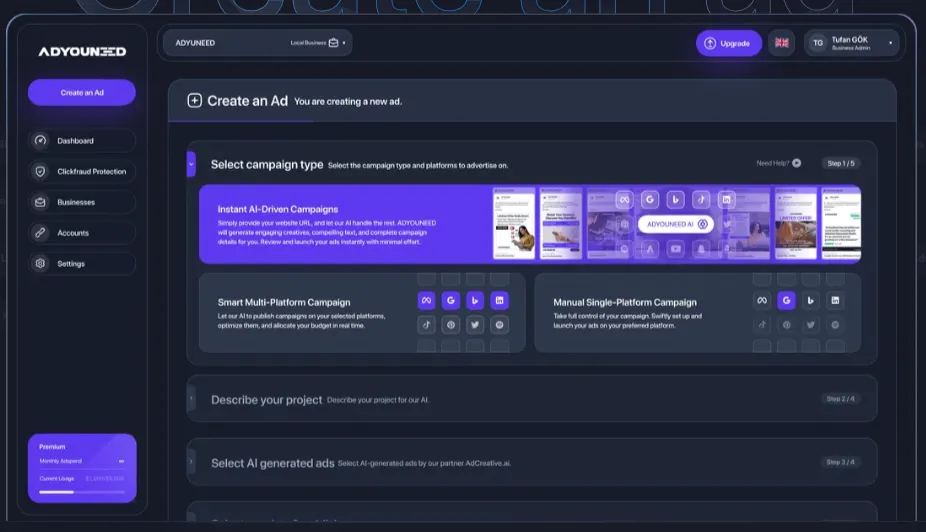Click the Bing icon in the AI campaign banner
This screenshot has width=926, height=532.
(x=676, y=200)
